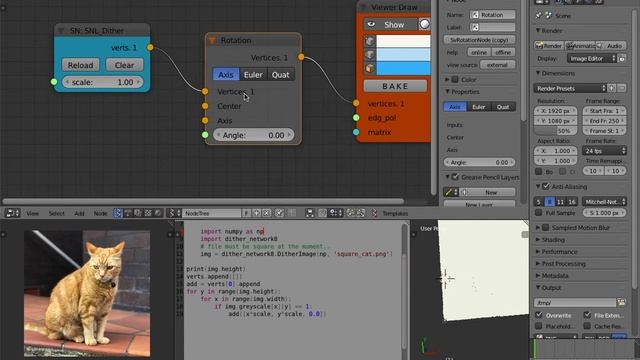Remove render preset with the minus icon

(x=621, y=88)
